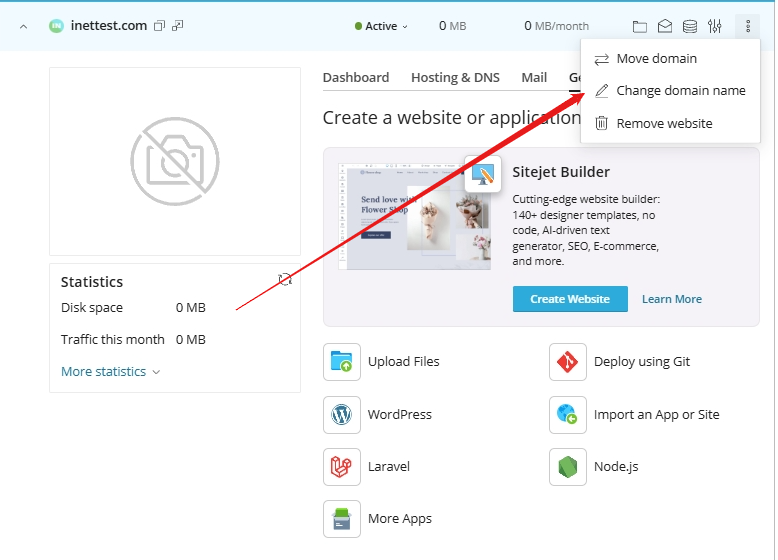Click the Deploy using Git icon
The width and height of the screenshot is (778, 560).
click(568, 362)
